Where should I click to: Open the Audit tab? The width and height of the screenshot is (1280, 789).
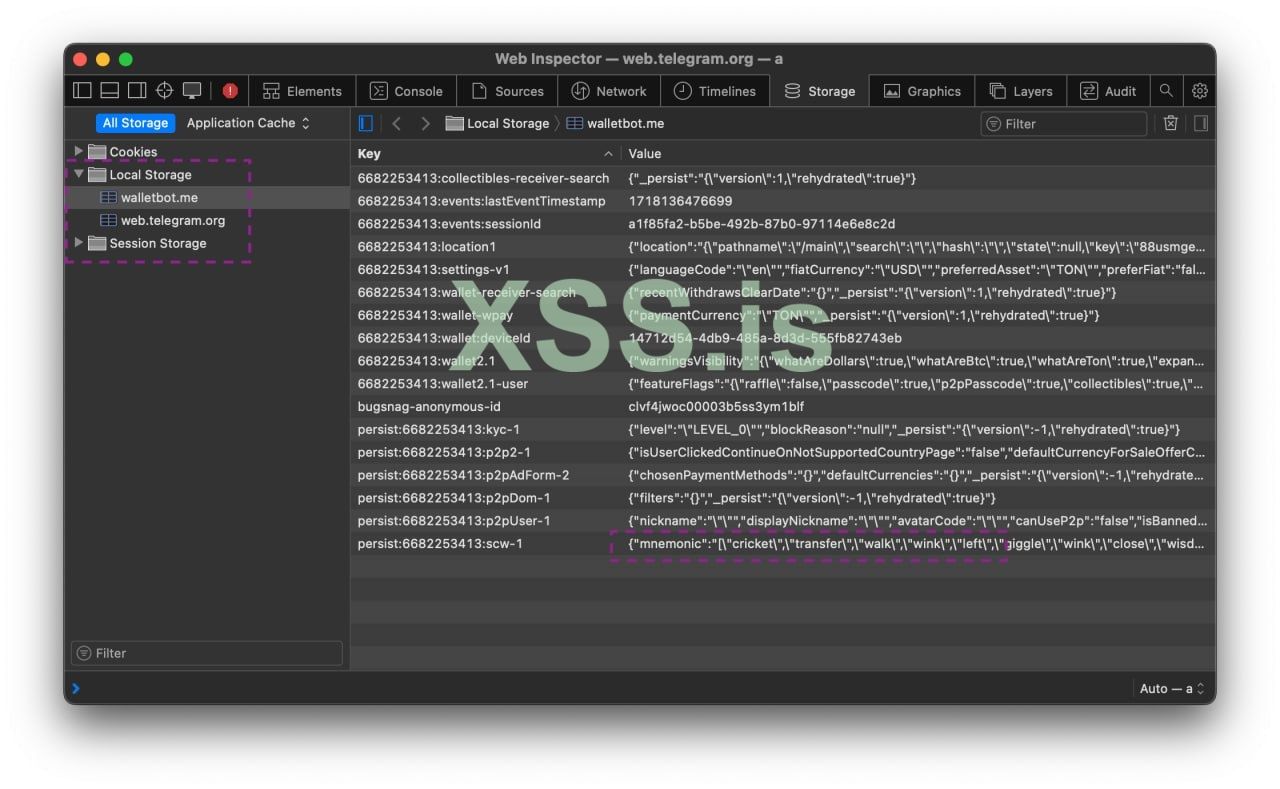tap(1108, 91)
